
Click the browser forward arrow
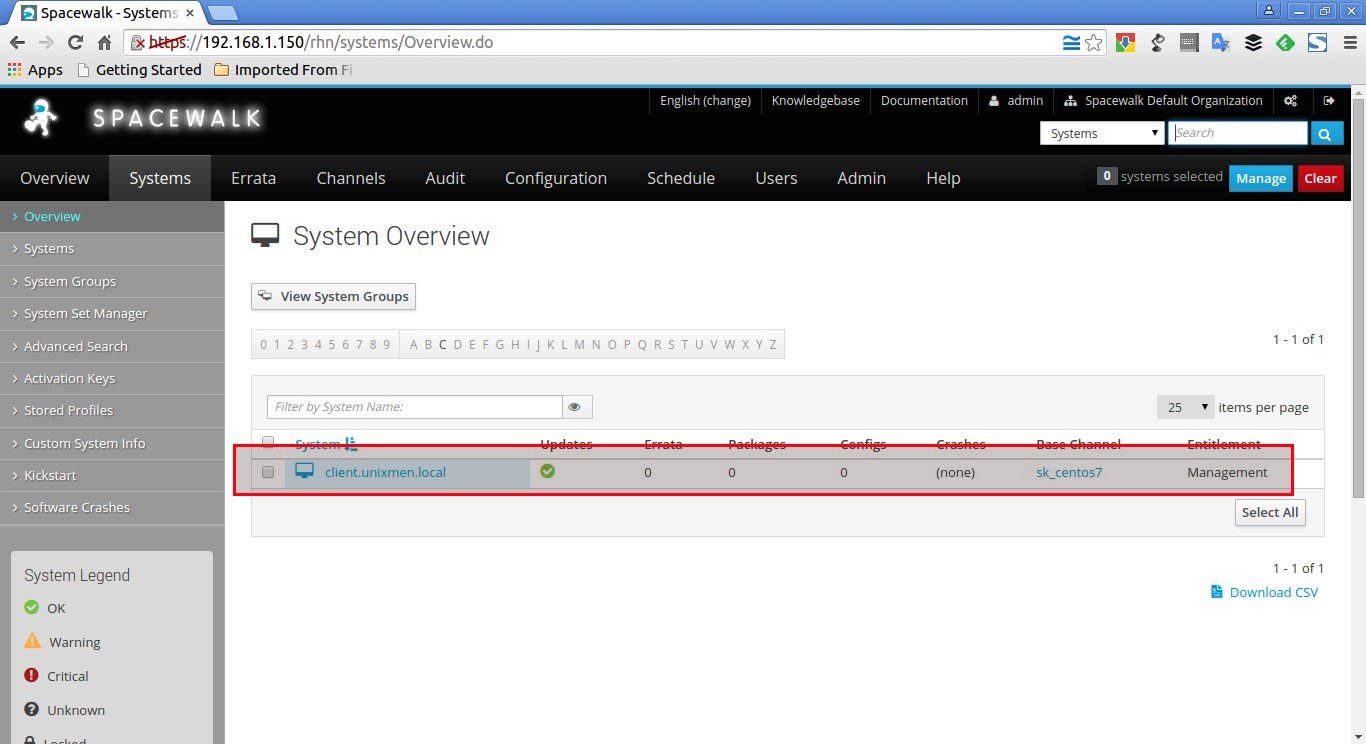(46, 43)
